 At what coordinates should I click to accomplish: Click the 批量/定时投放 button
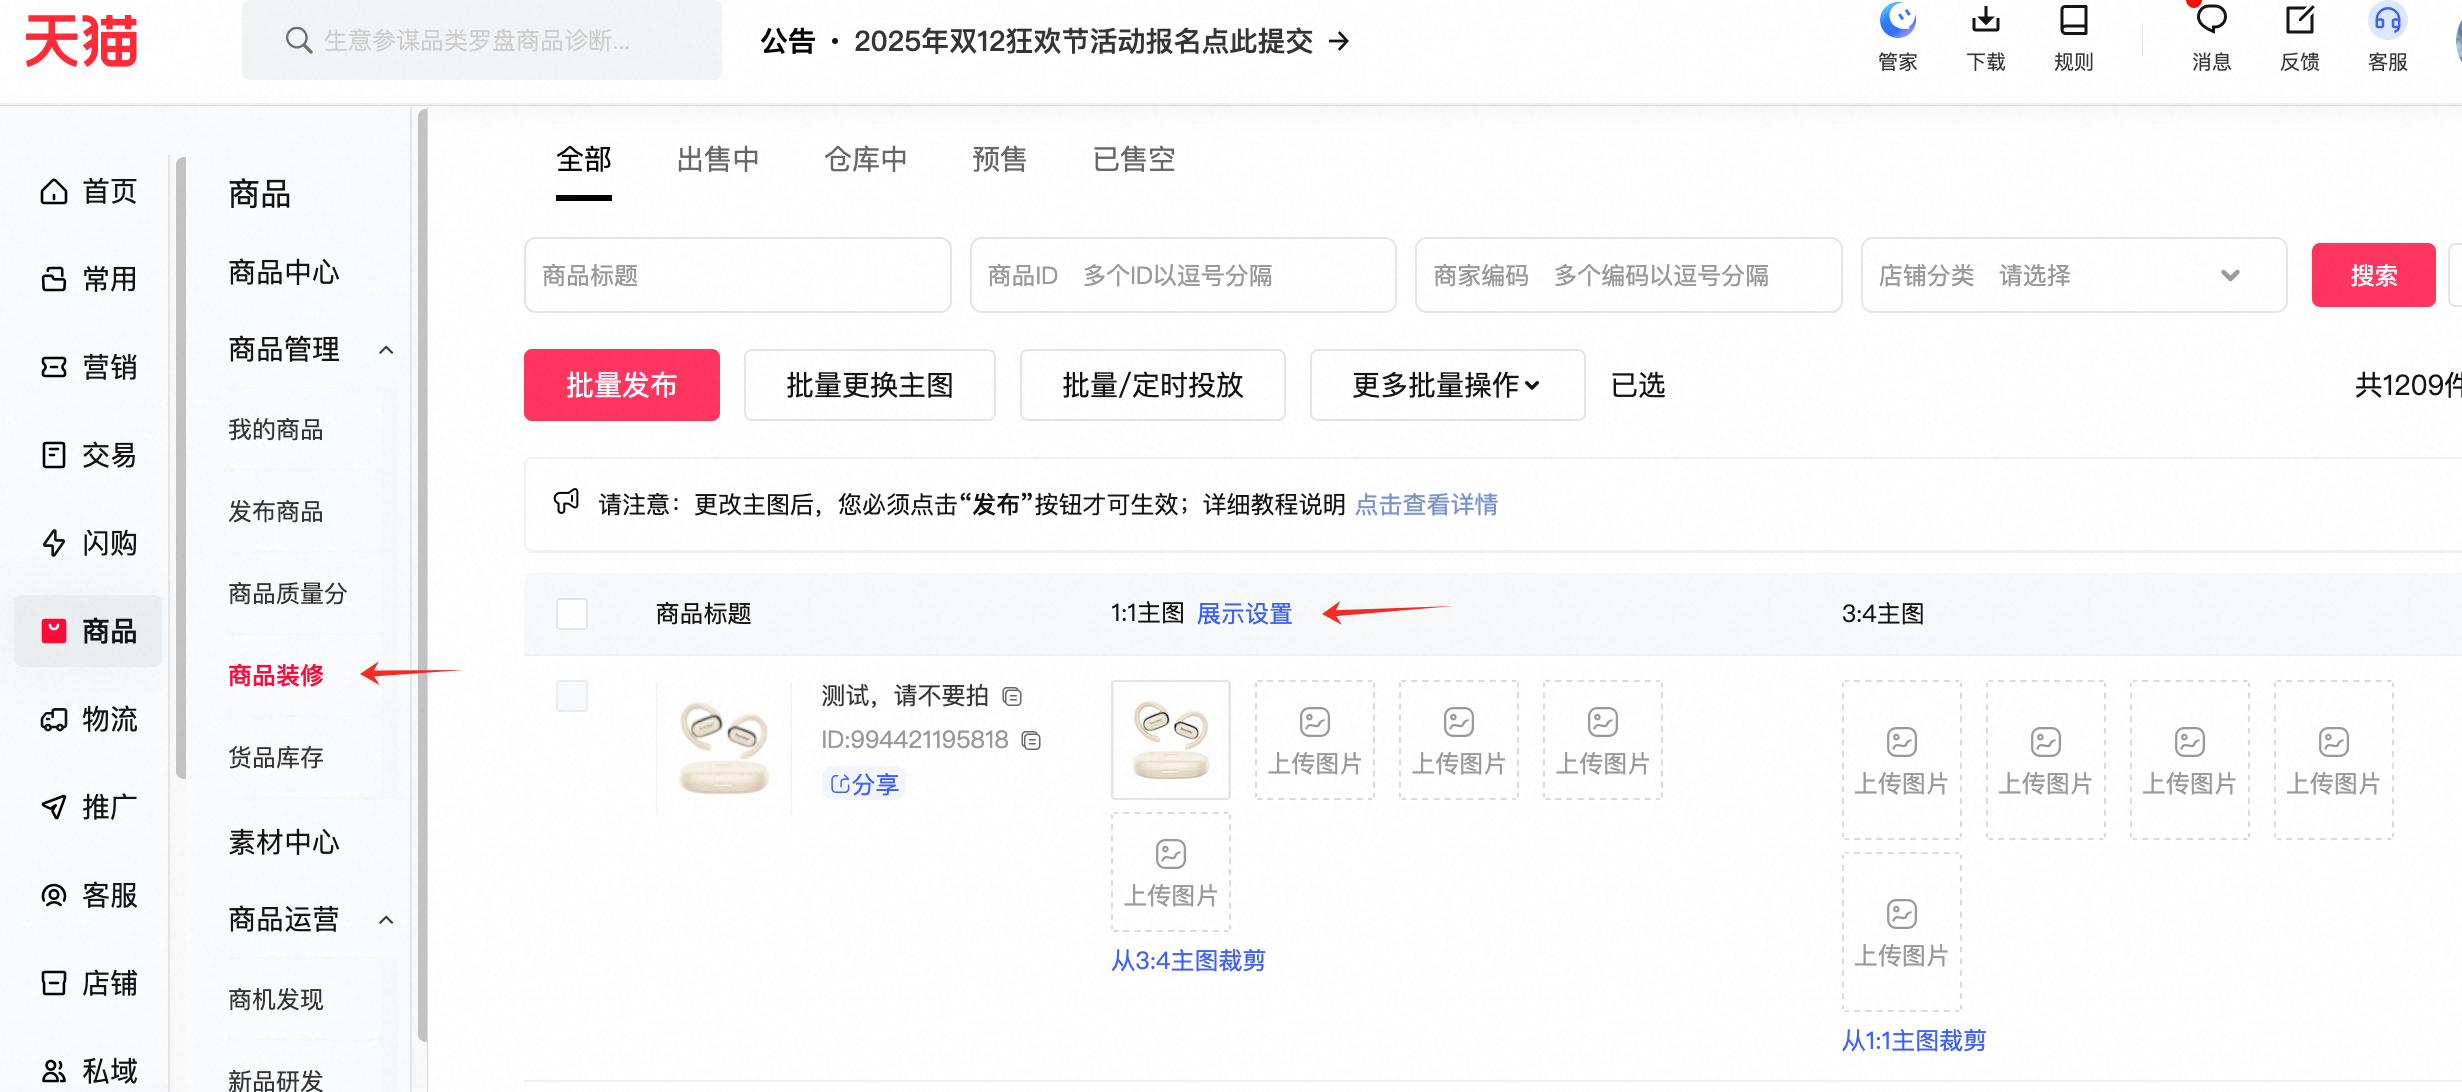pos(1152,385)
